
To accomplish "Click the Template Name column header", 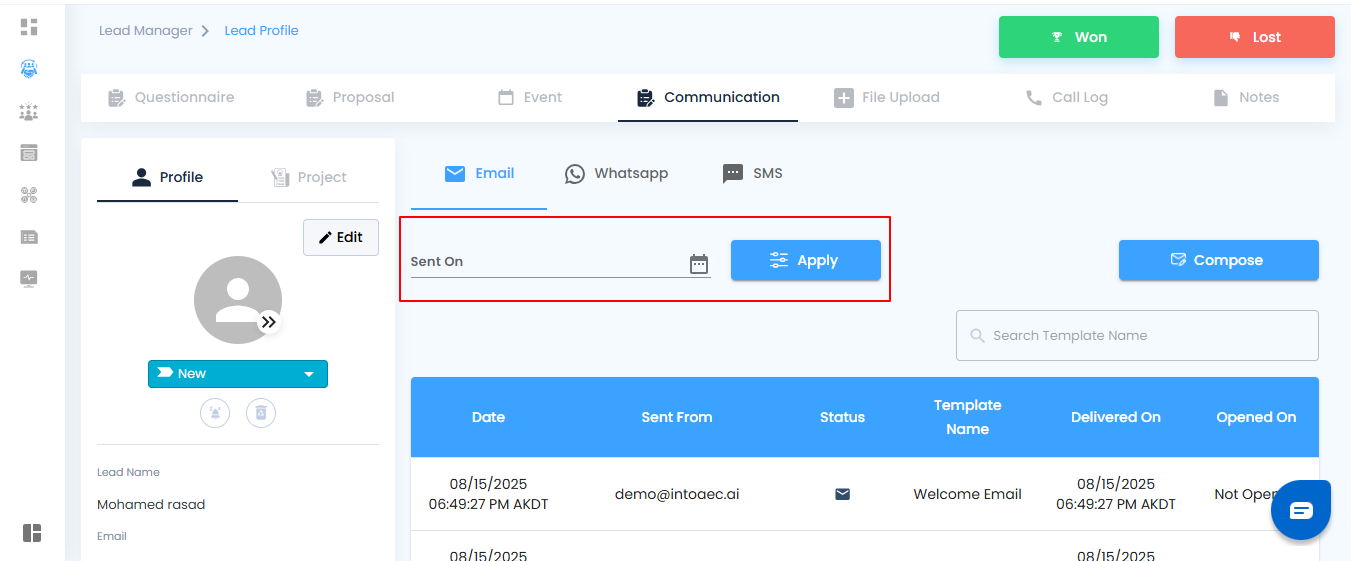I will (x=968, y=417).
